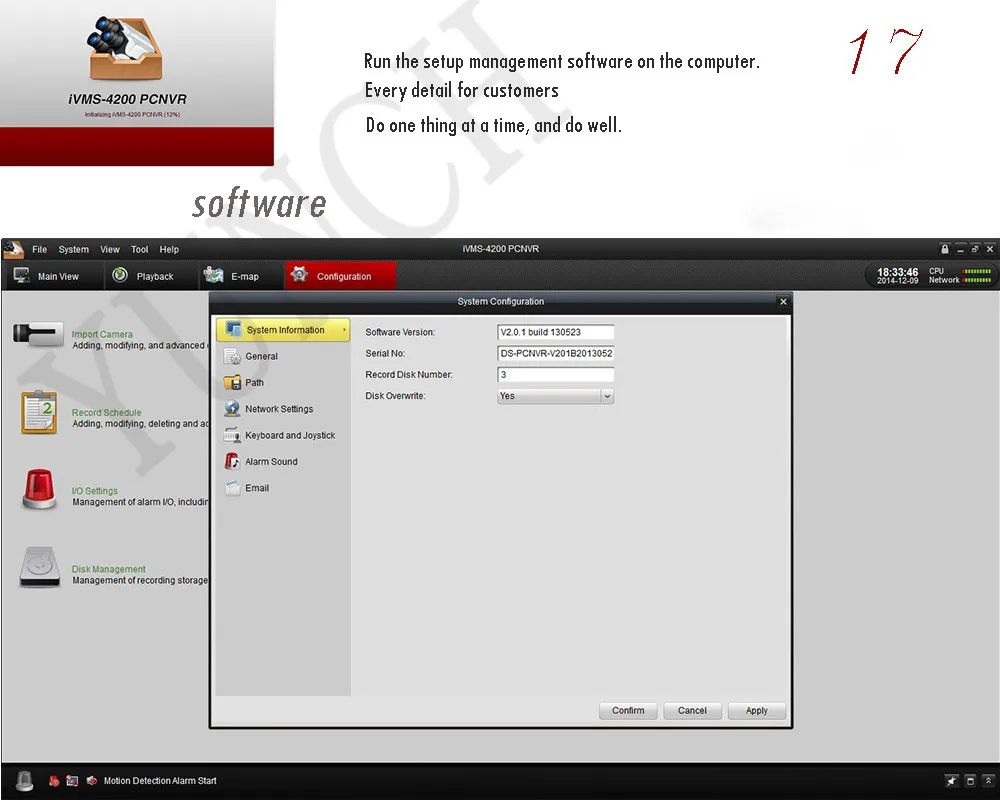Open the Help menu
This screenshot has height=800, width=1000.
click(x=169, y=249)
